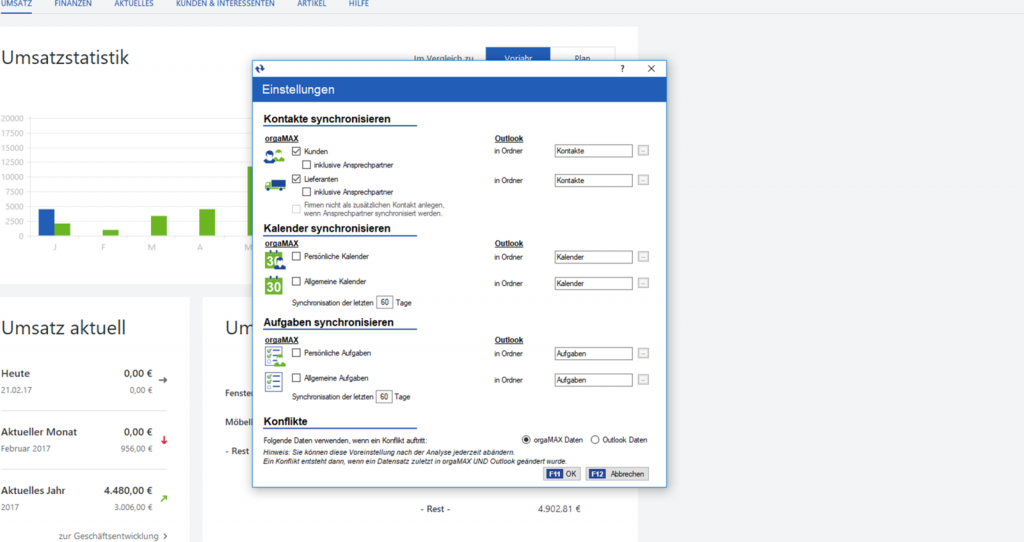This screenshot has height=542, width=1024.
Task: Browse folder for Persönliche Aufgaben field
Action: (x=643, y=353)
